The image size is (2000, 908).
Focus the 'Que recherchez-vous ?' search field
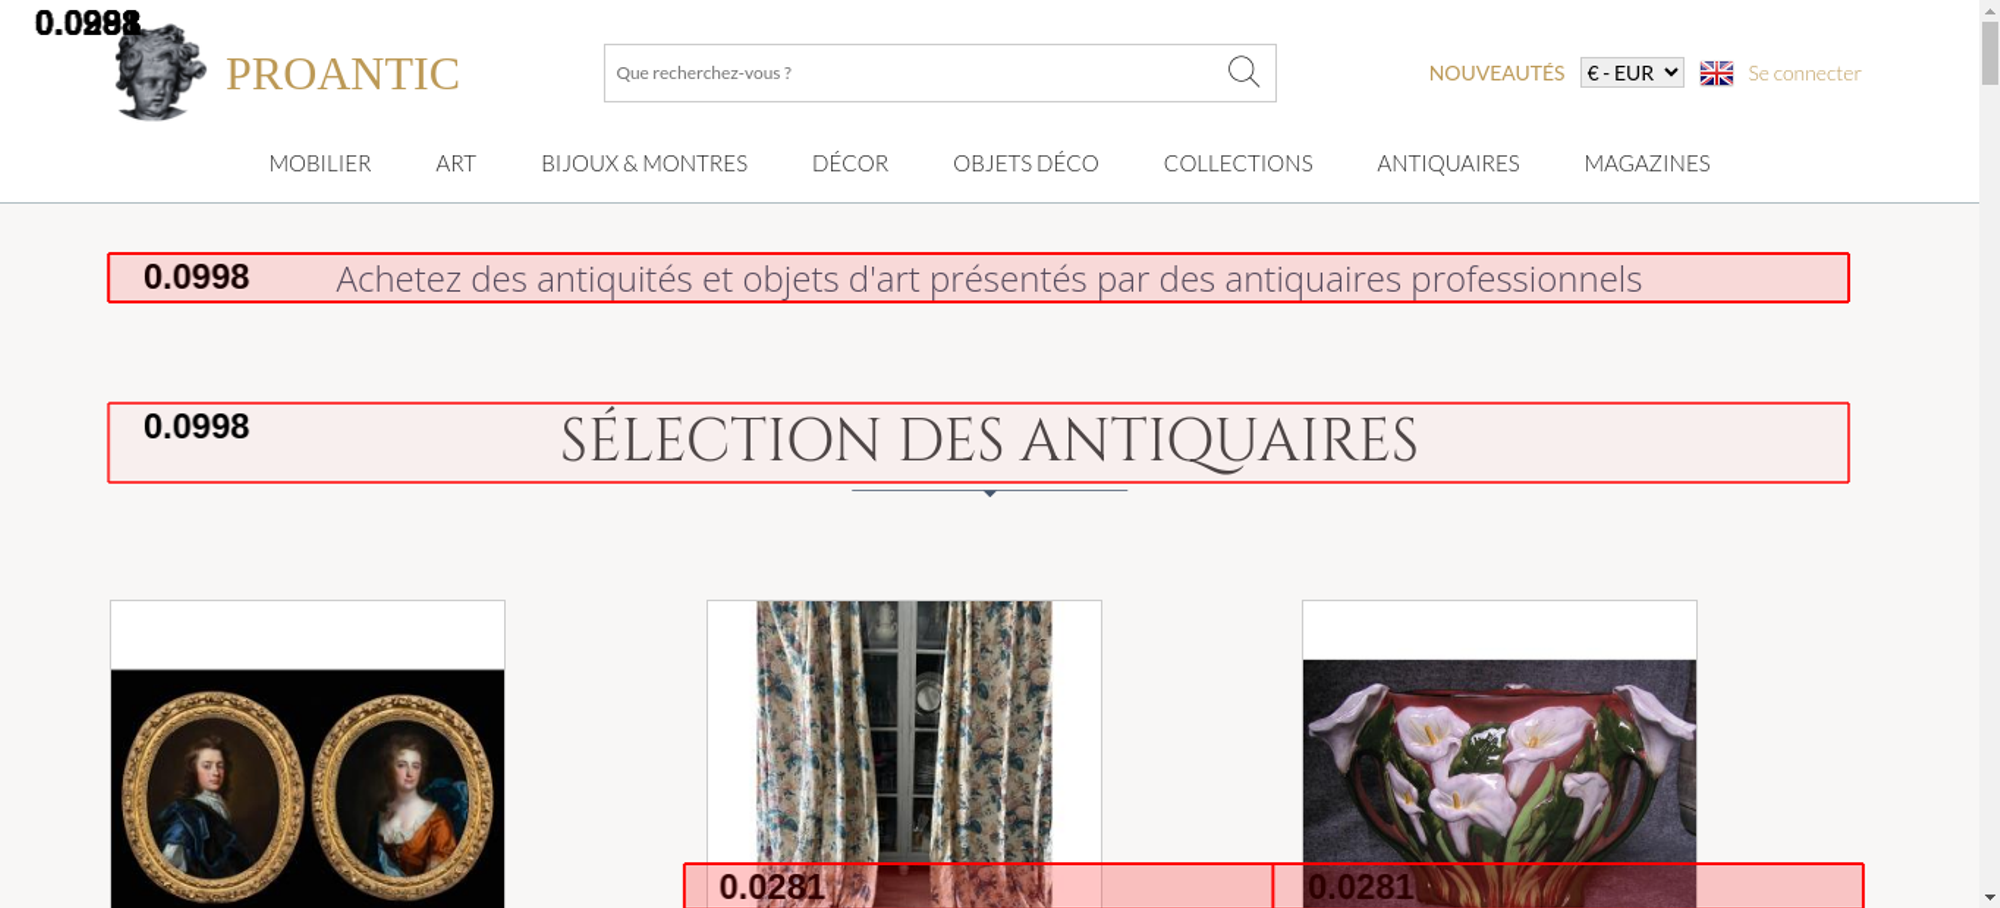pyautogui.click(x=910, y=73)
